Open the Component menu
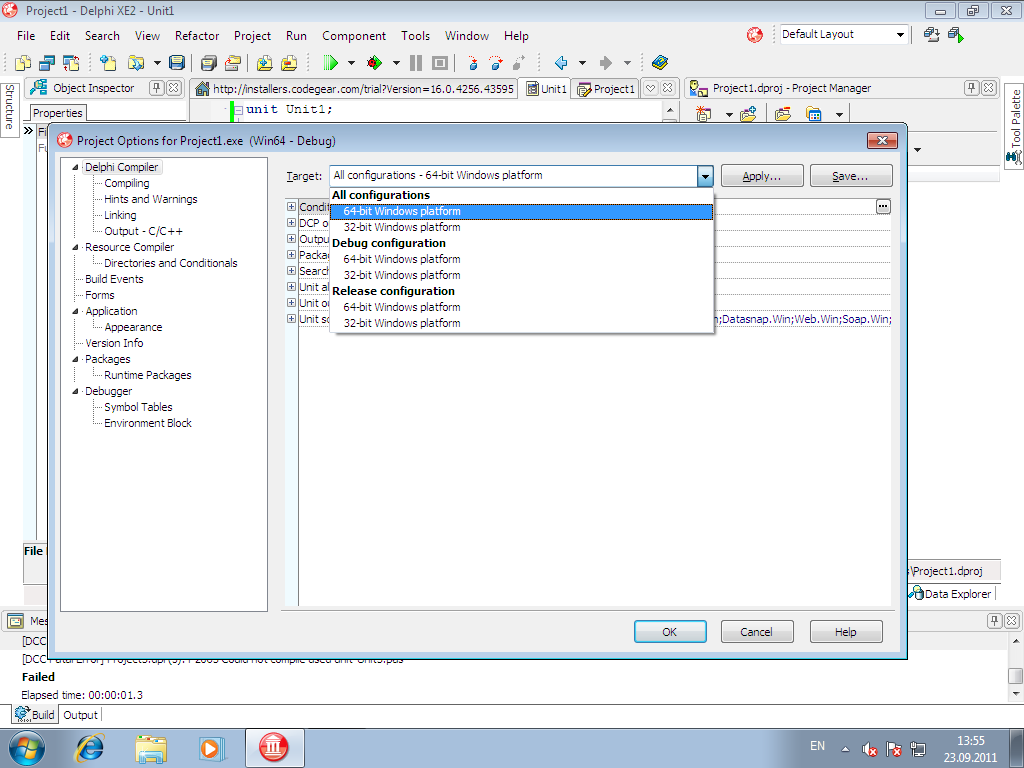 pos(354,36)
